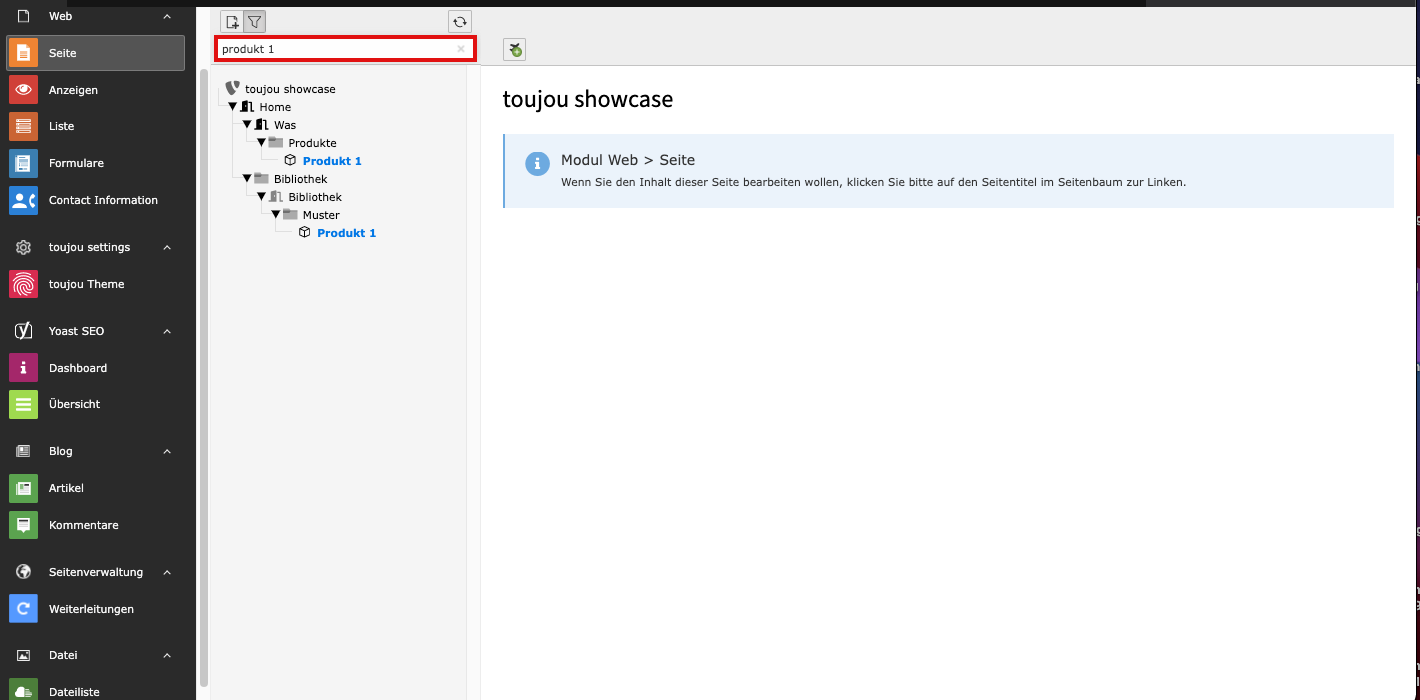
Task: Collapse the Muster folder in page tree
Action: point(276,214)
